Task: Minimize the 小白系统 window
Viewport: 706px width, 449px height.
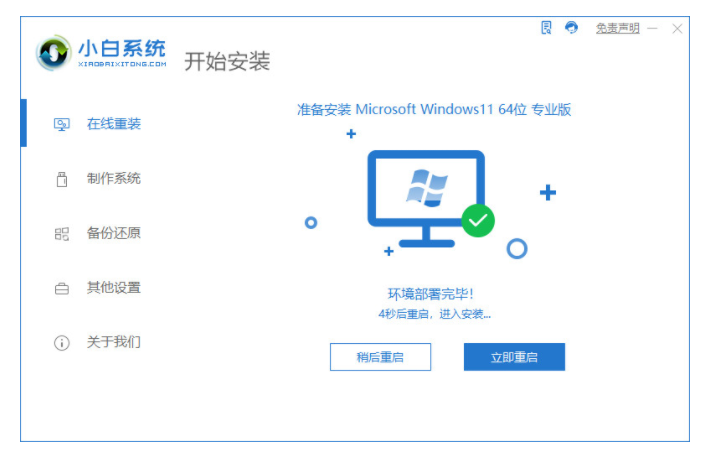Action: tap(652, 29)
